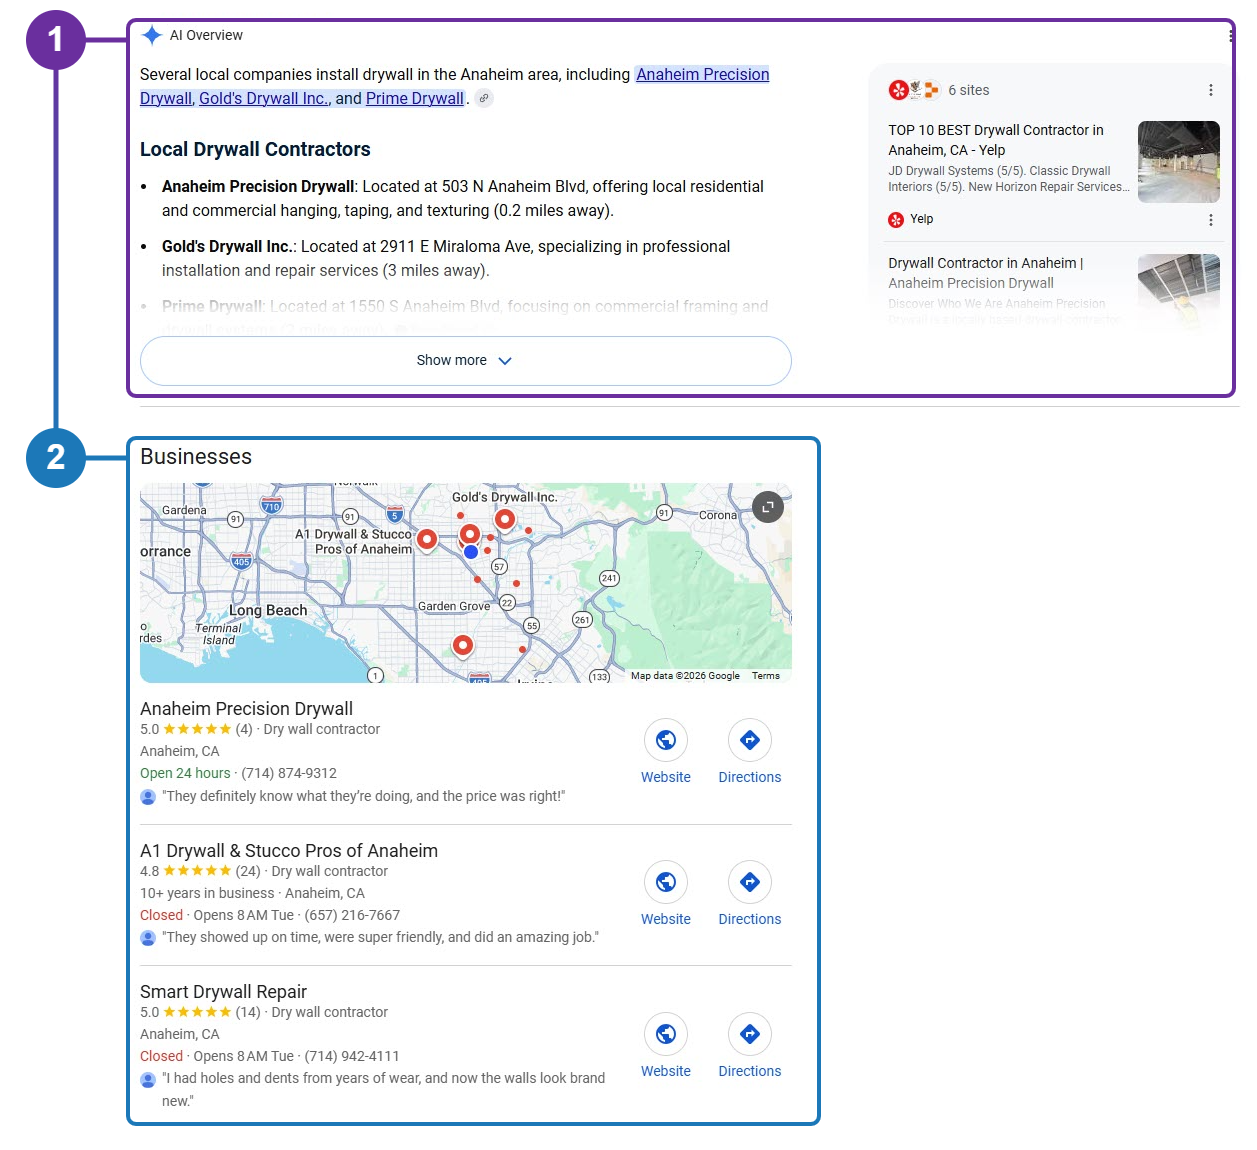Click Map data ©2026 Google text
Viewport: 1257px width, 1150px height.
685,676
